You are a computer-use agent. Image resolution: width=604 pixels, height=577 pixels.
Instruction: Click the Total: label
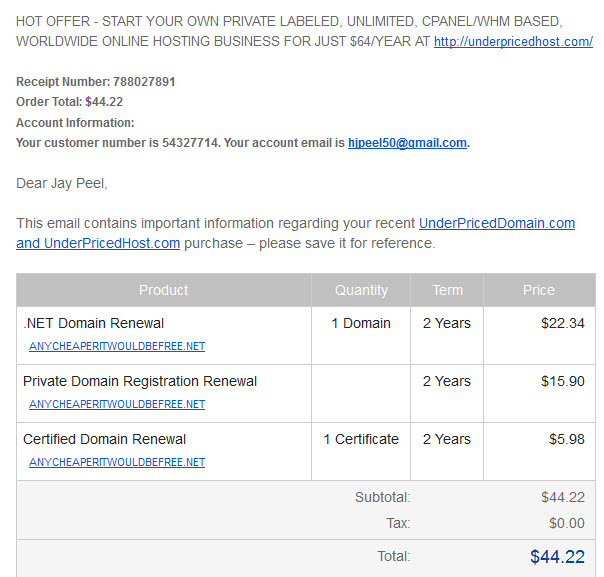pyautogui.click(x=394, y=556)
